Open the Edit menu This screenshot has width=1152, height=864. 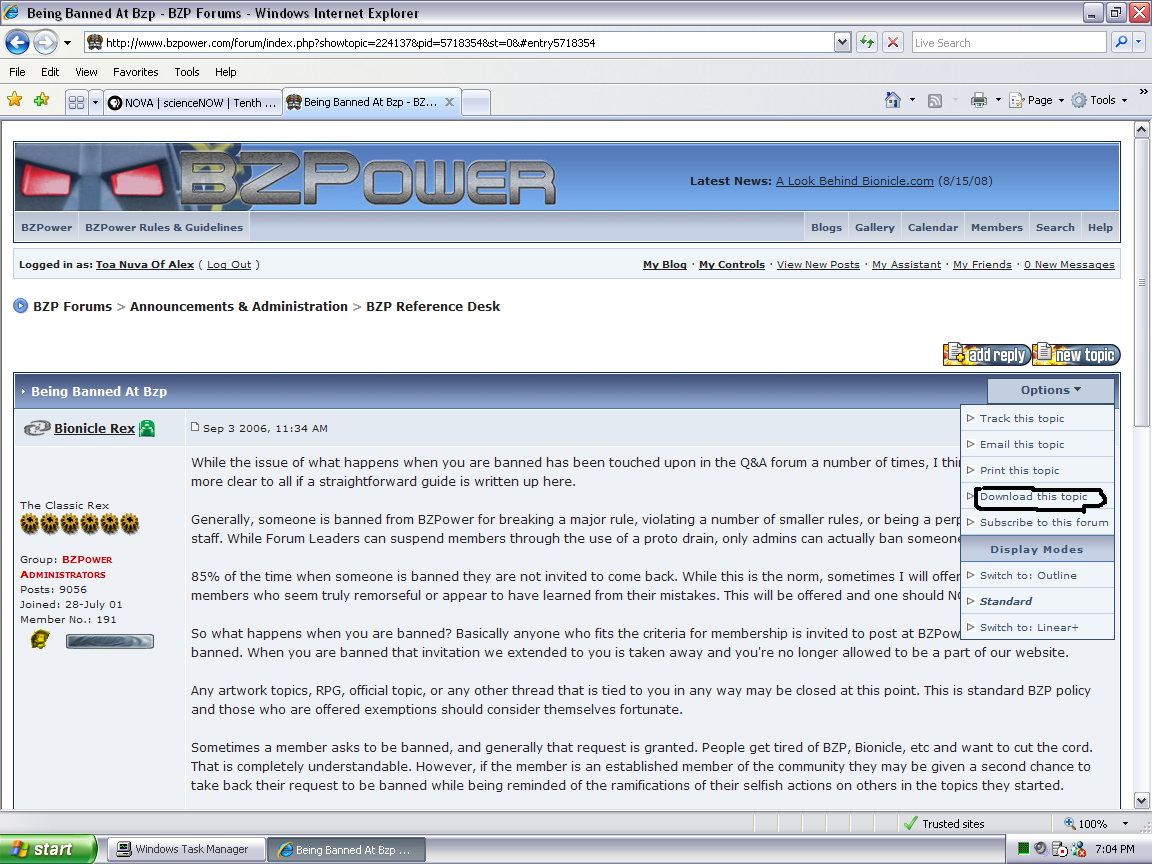[50, 72]
